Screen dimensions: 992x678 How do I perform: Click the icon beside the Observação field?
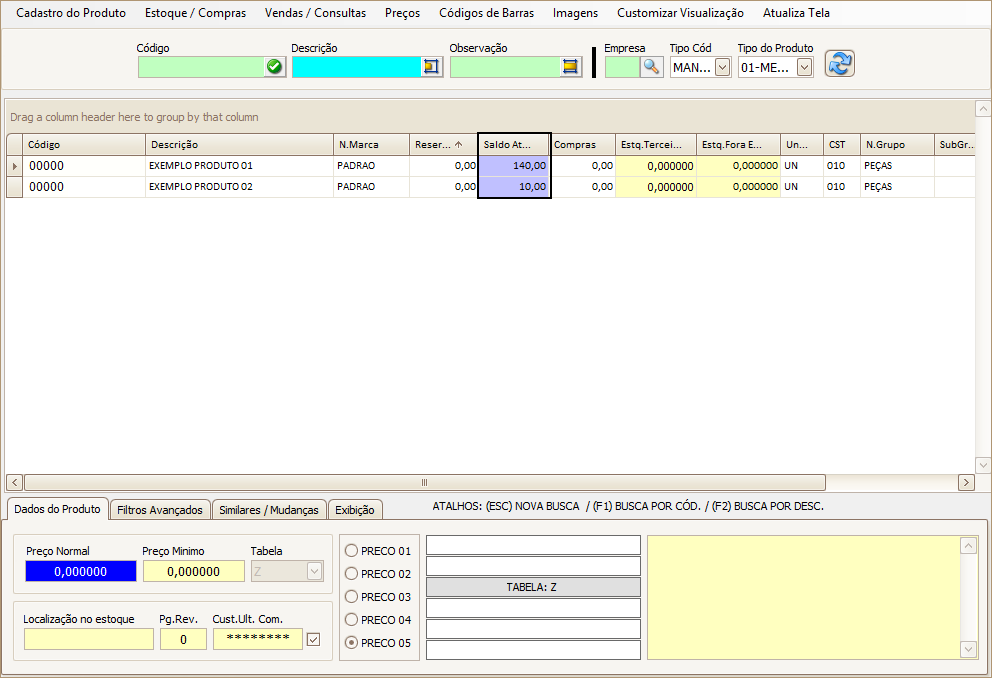[x=570, y=67]
